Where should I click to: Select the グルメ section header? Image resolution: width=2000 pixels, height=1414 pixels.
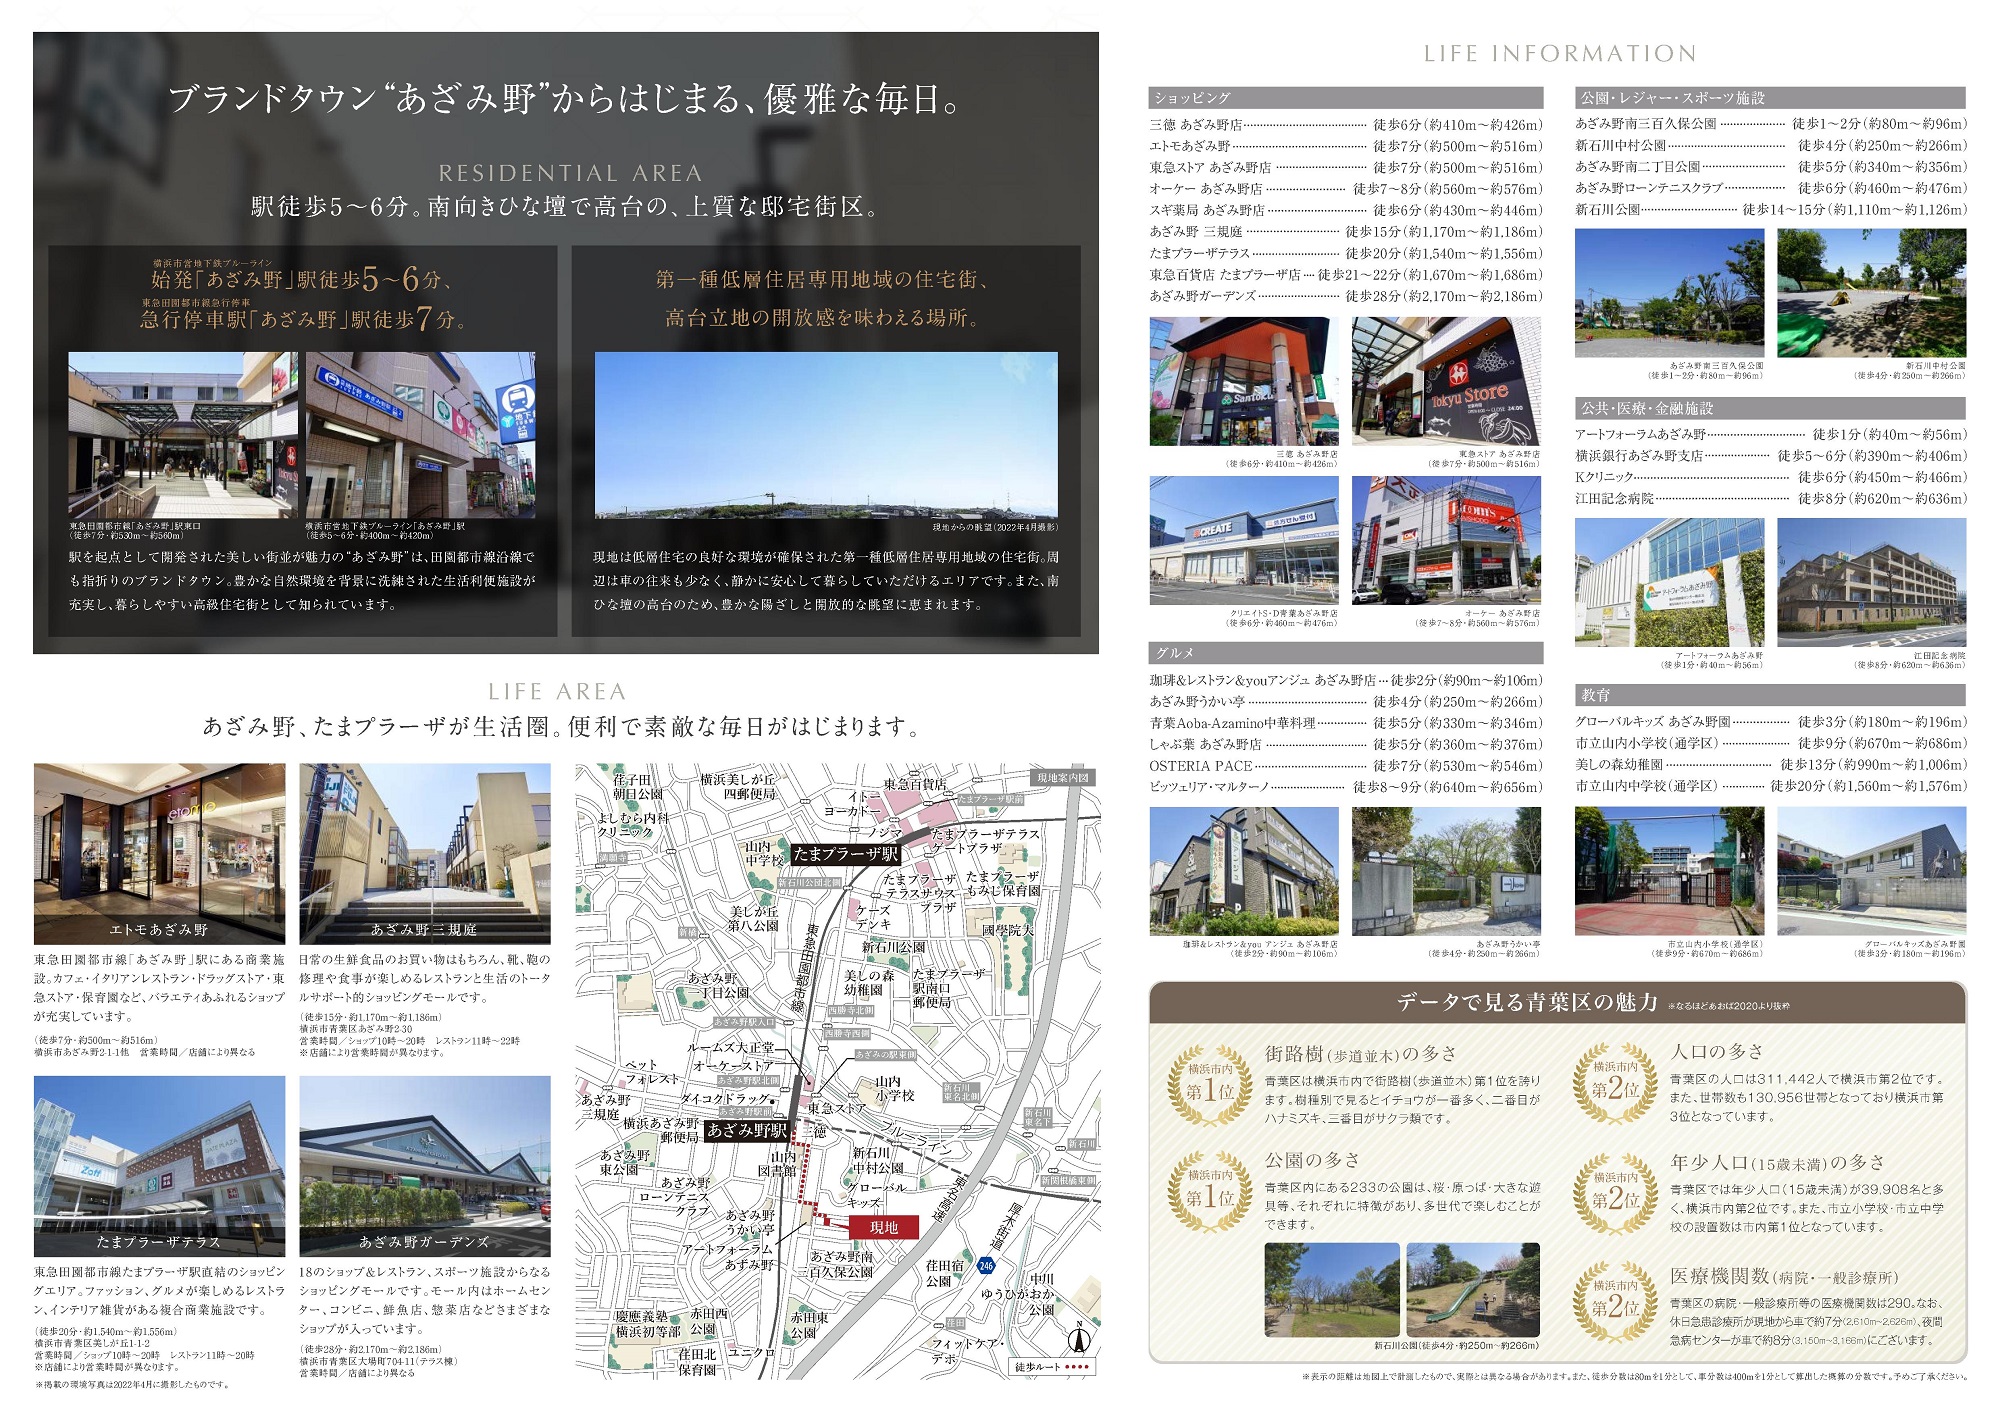coord(1345,653)
